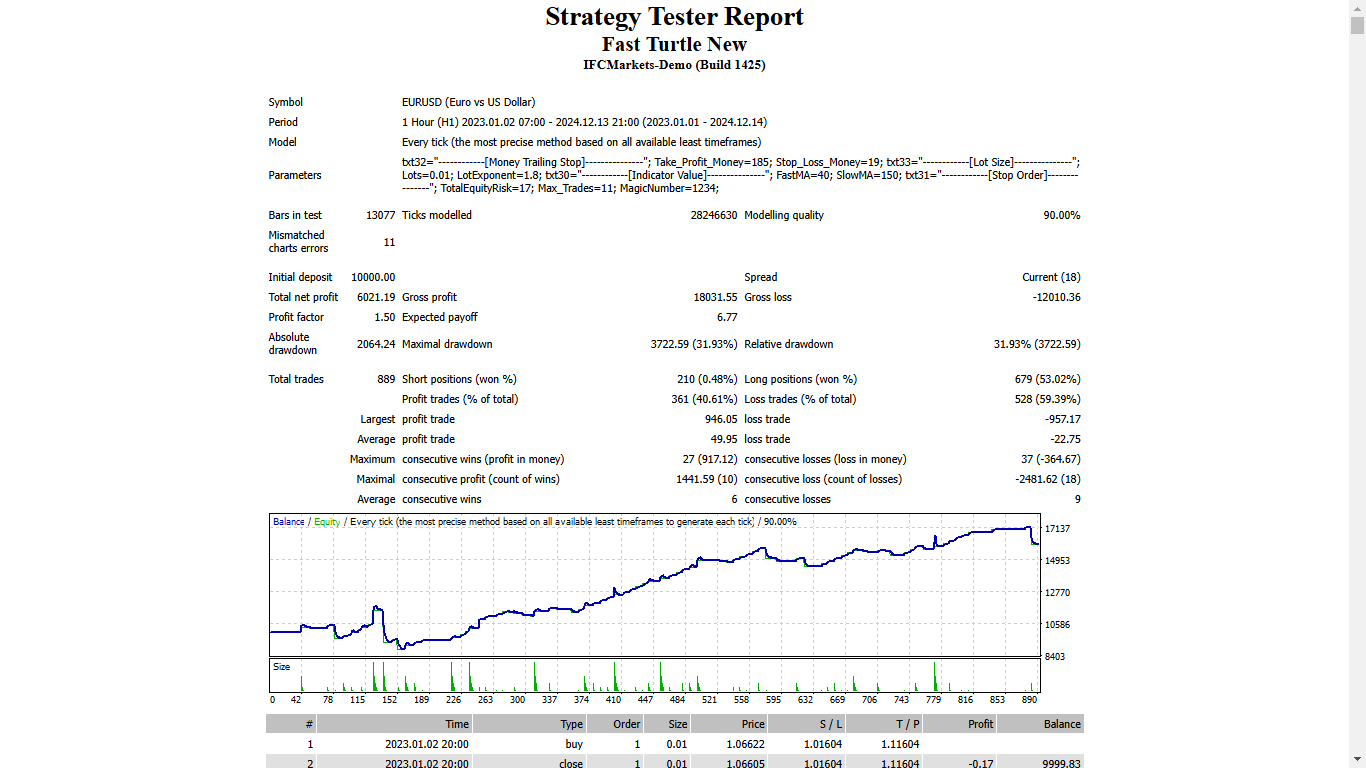Click the scrollbar down arrow
This screenshot has width=1366, height=768.
tap(1357, 759)
